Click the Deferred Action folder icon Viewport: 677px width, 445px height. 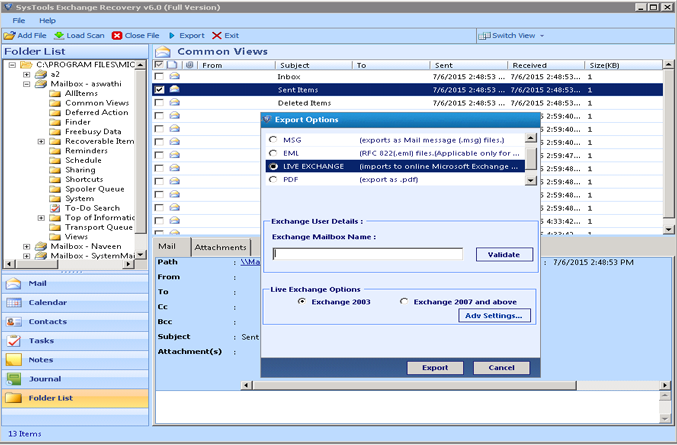55,113
